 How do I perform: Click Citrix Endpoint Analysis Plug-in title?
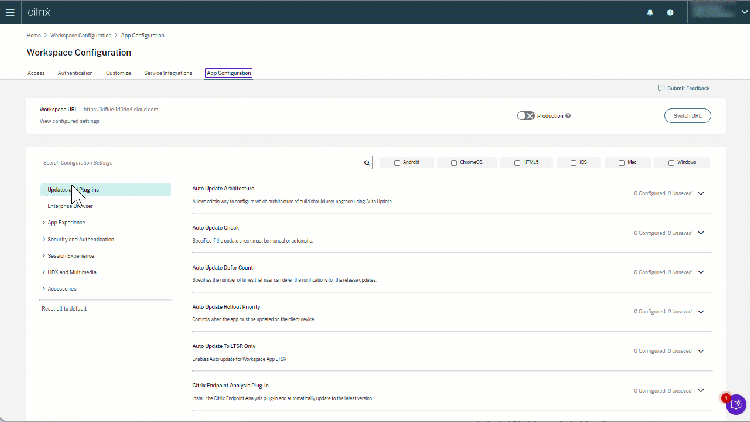[231, 385]
